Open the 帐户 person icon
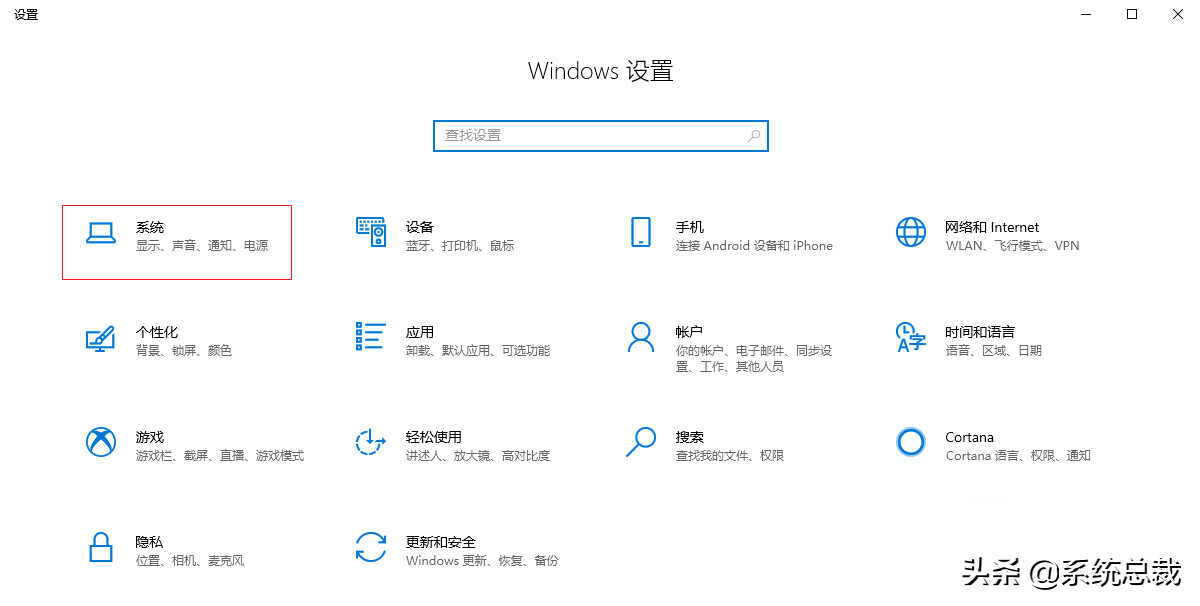 coord(641,337)
